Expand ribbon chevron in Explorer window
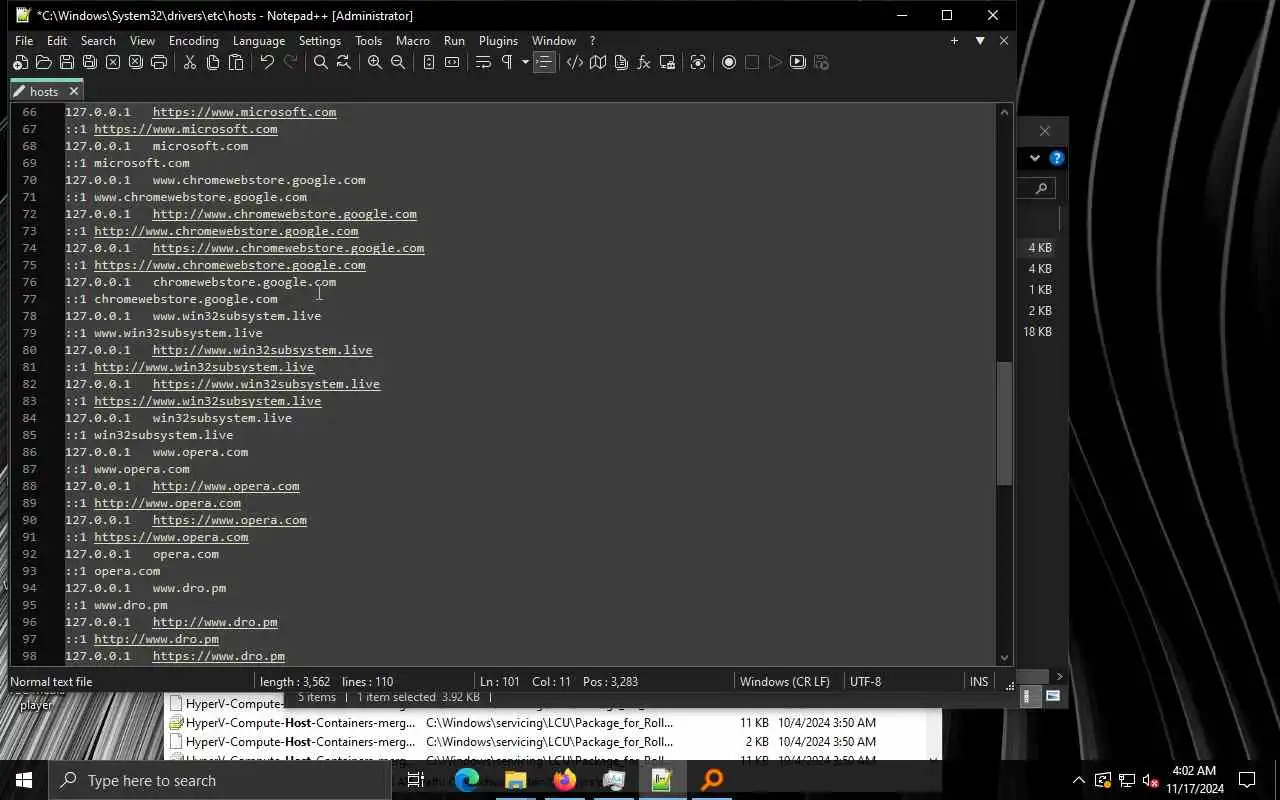Image resolution: width=1280 pixels, height=800 pixels. [1035, 158]
